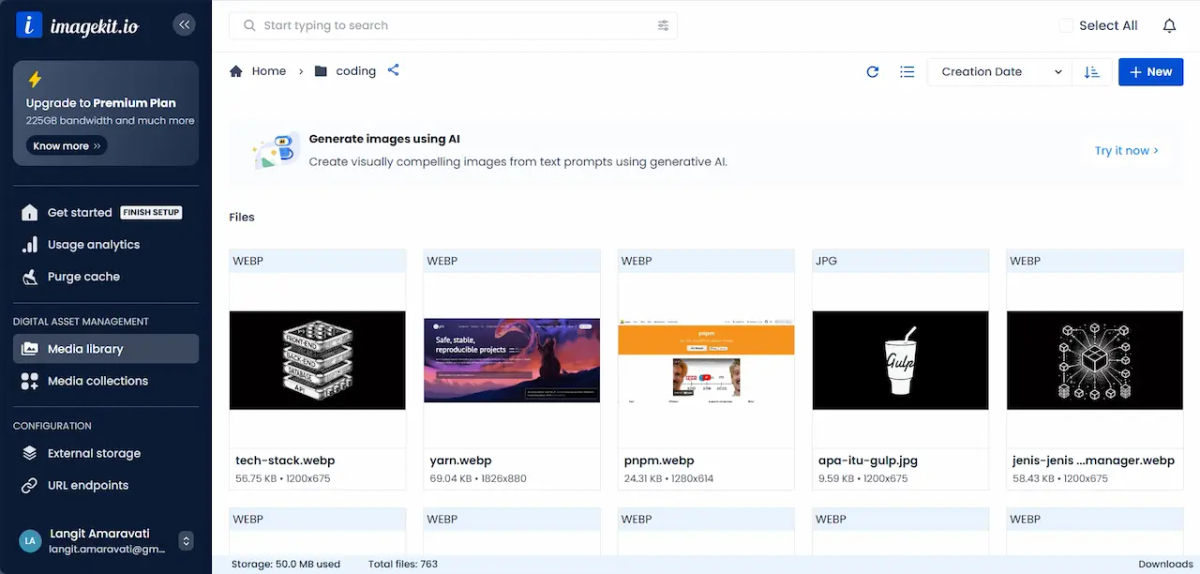This screenshot has height=574, width=1200.
Task: Open the Downloads panel in status bar
Action: pyautogui.click(x=1166, y=564)
